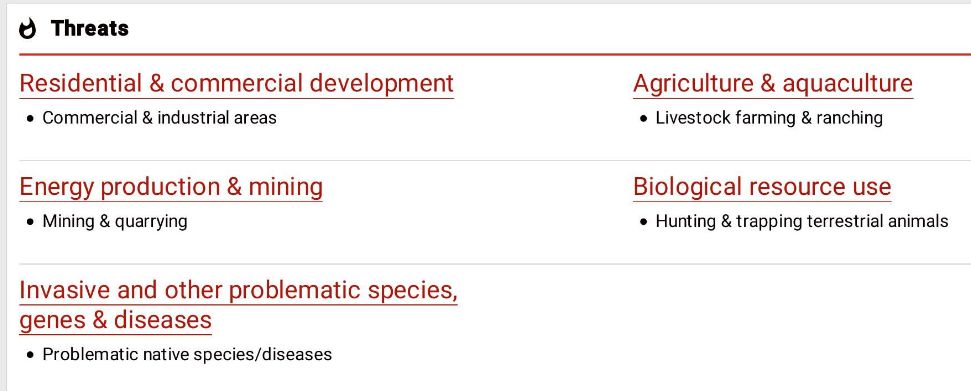
Task: Follow the Energy production & mining link
Action: point(171,187)
